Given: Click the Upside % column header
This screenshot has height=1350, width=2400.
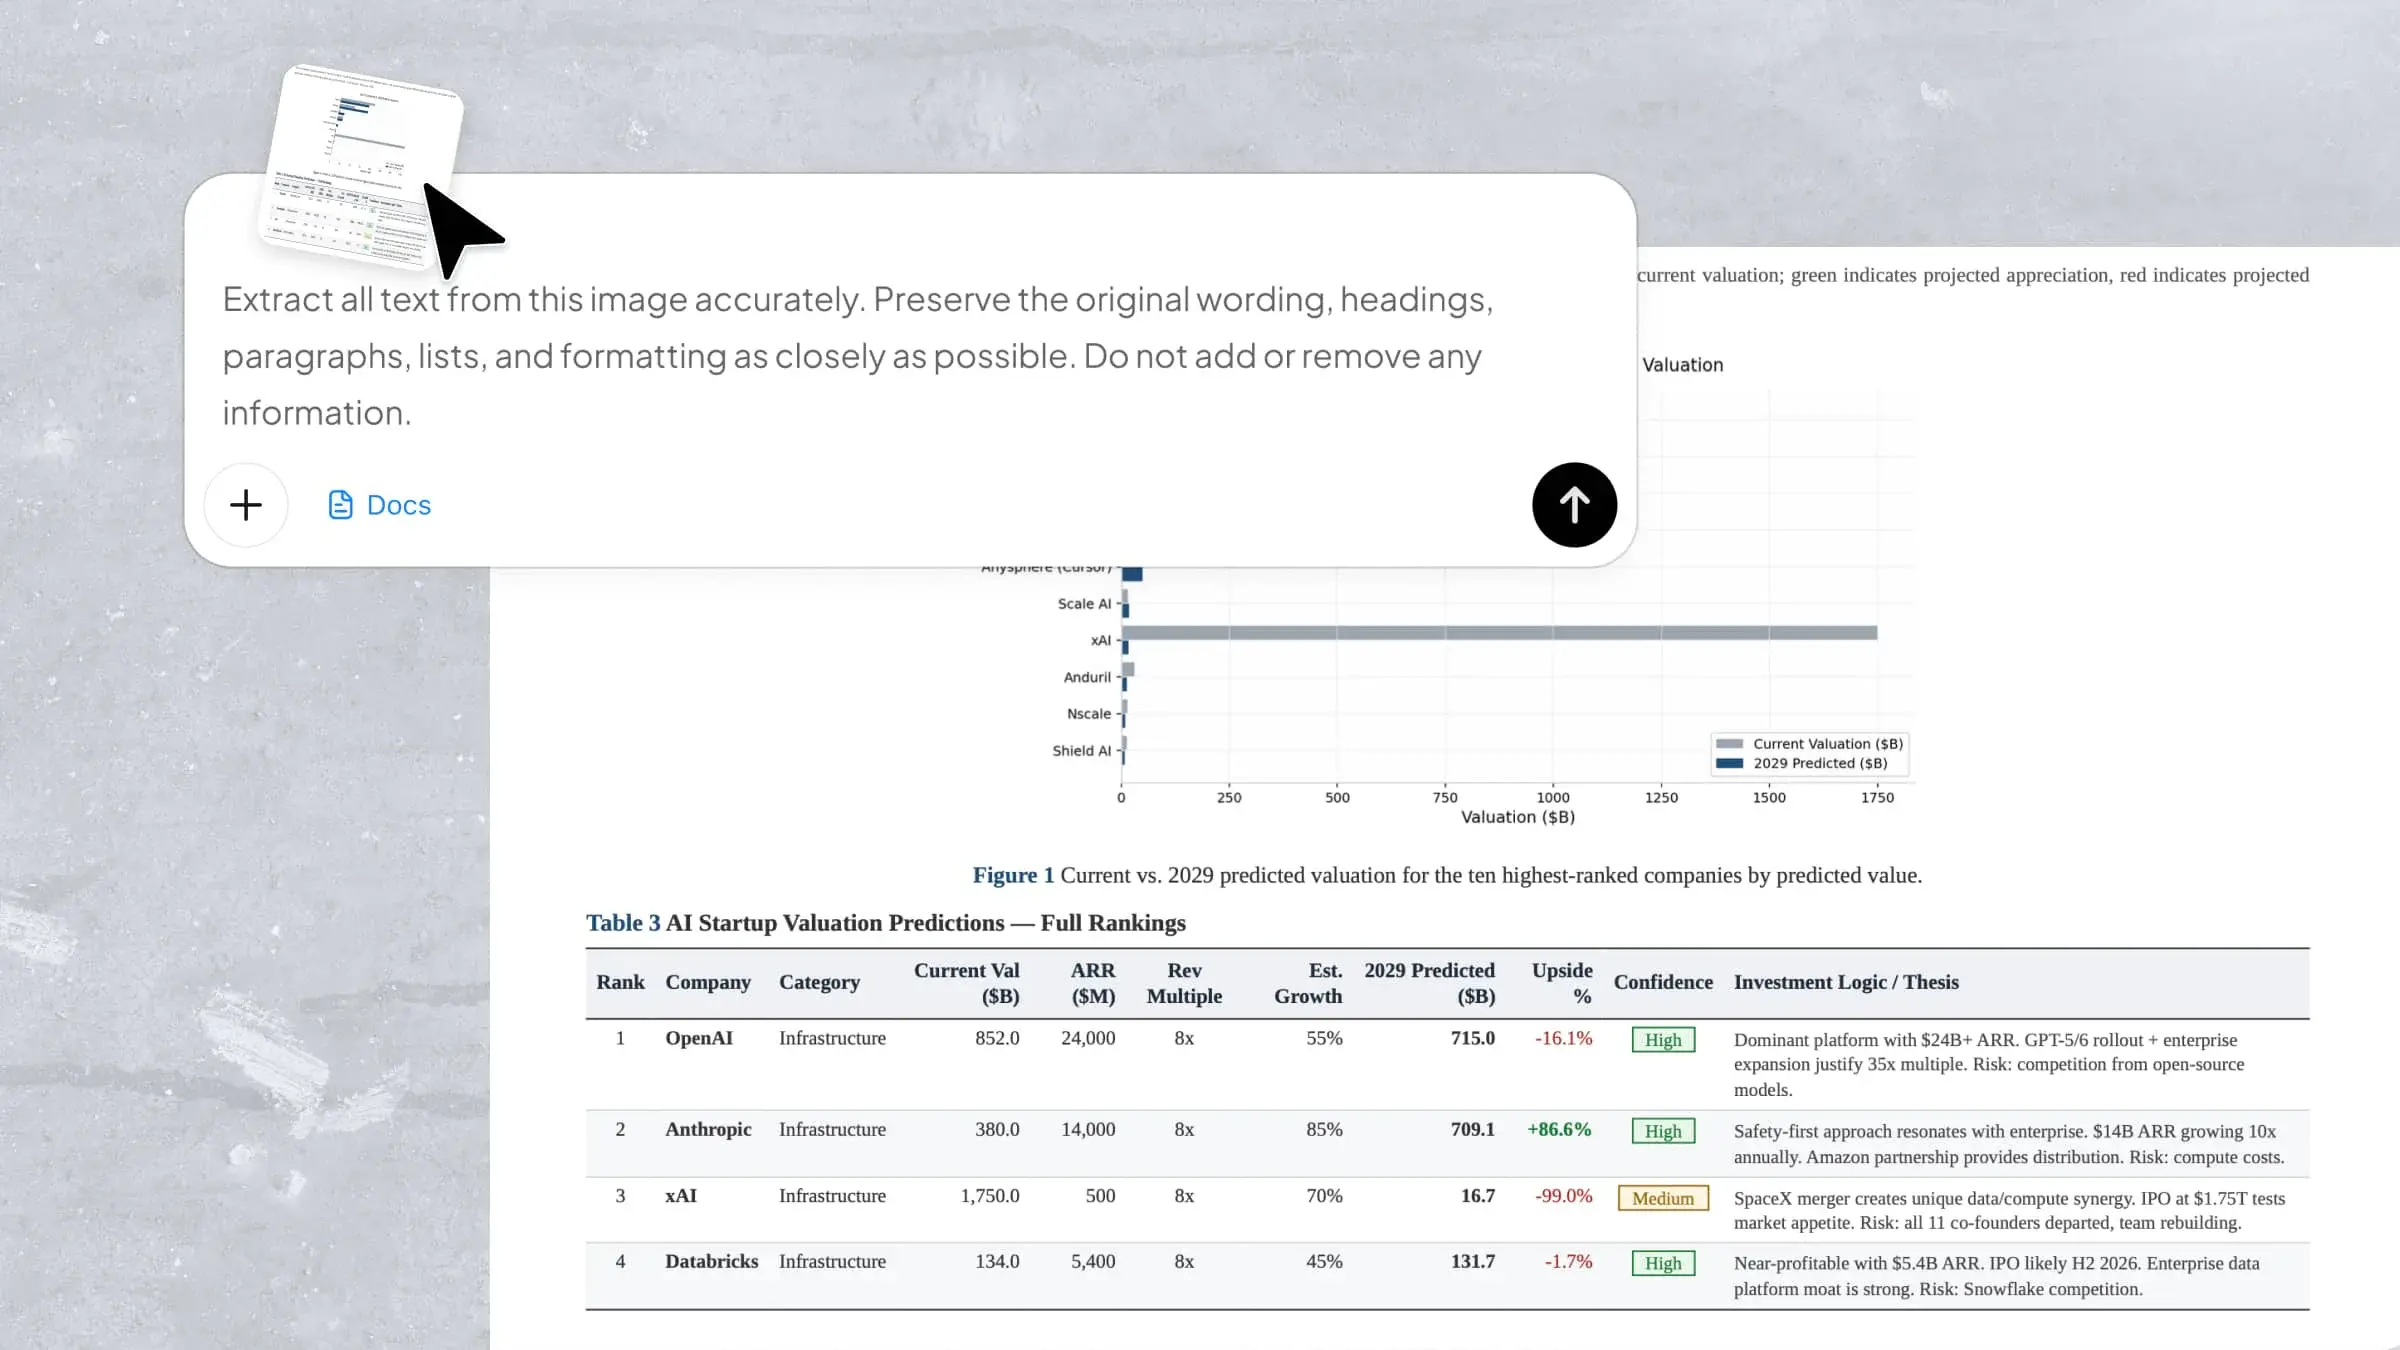Looking at the screenshot, I should (x=1562, y=983).
